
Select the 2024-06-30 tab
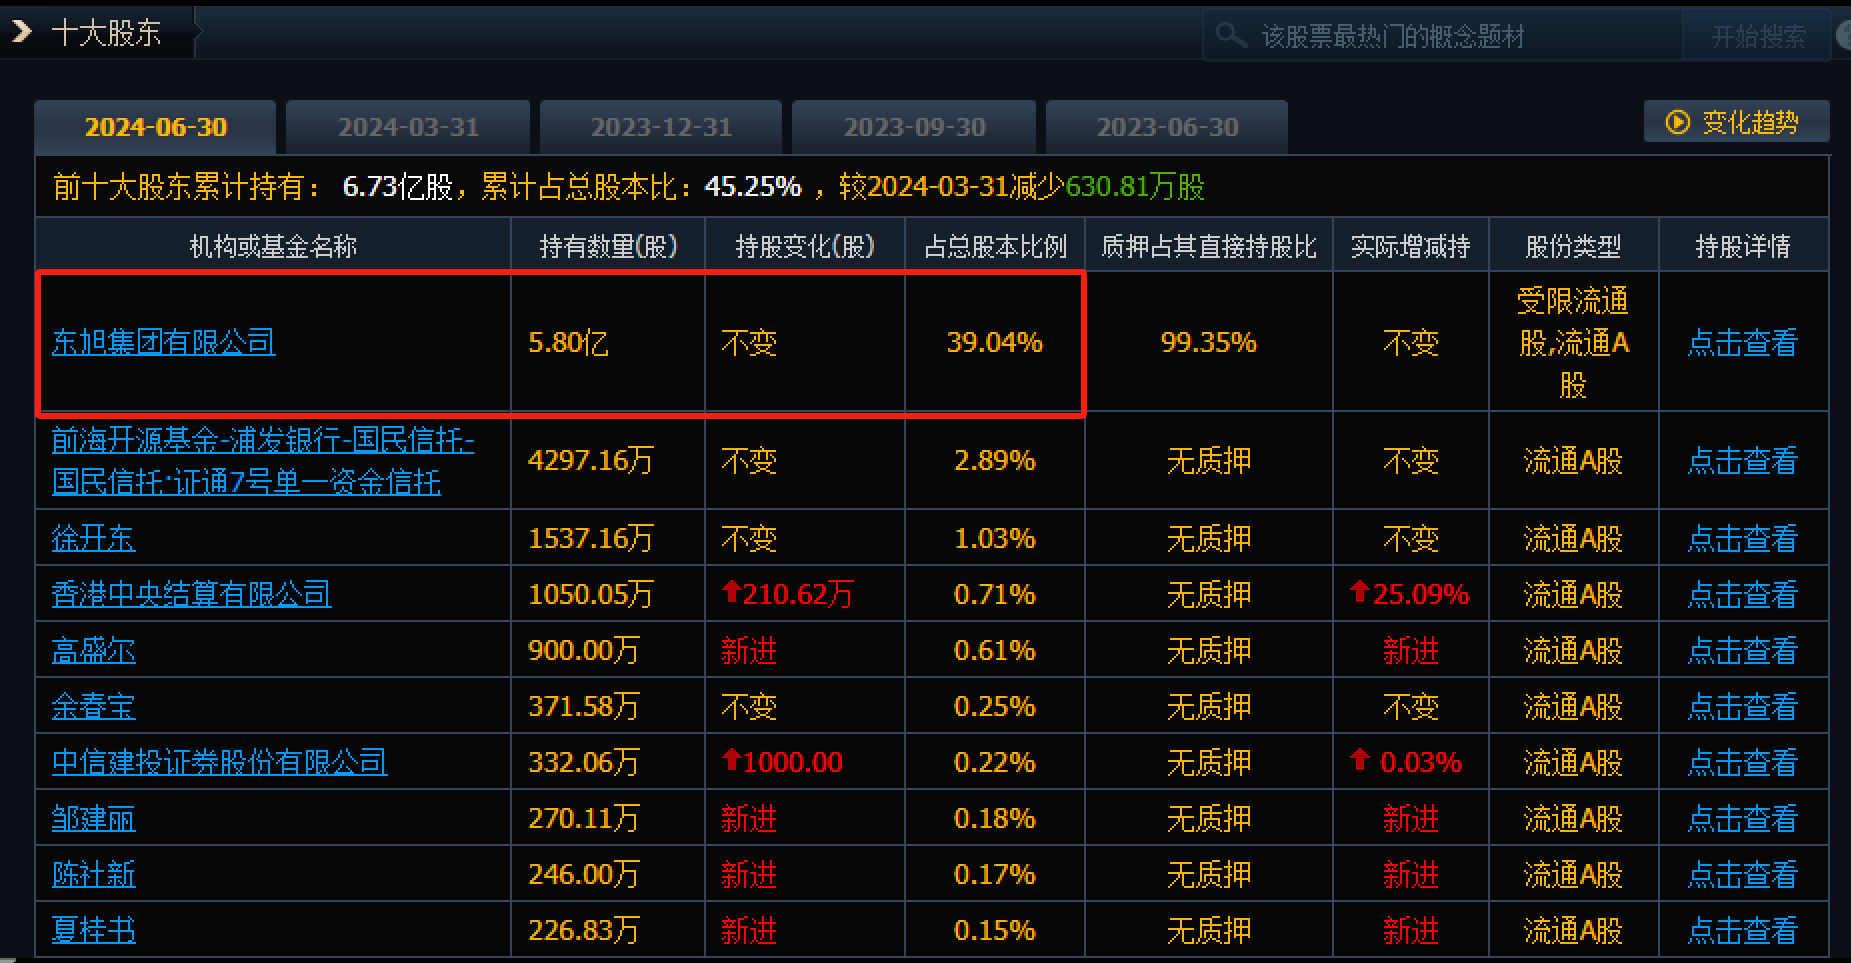click(x=156, y=127)
